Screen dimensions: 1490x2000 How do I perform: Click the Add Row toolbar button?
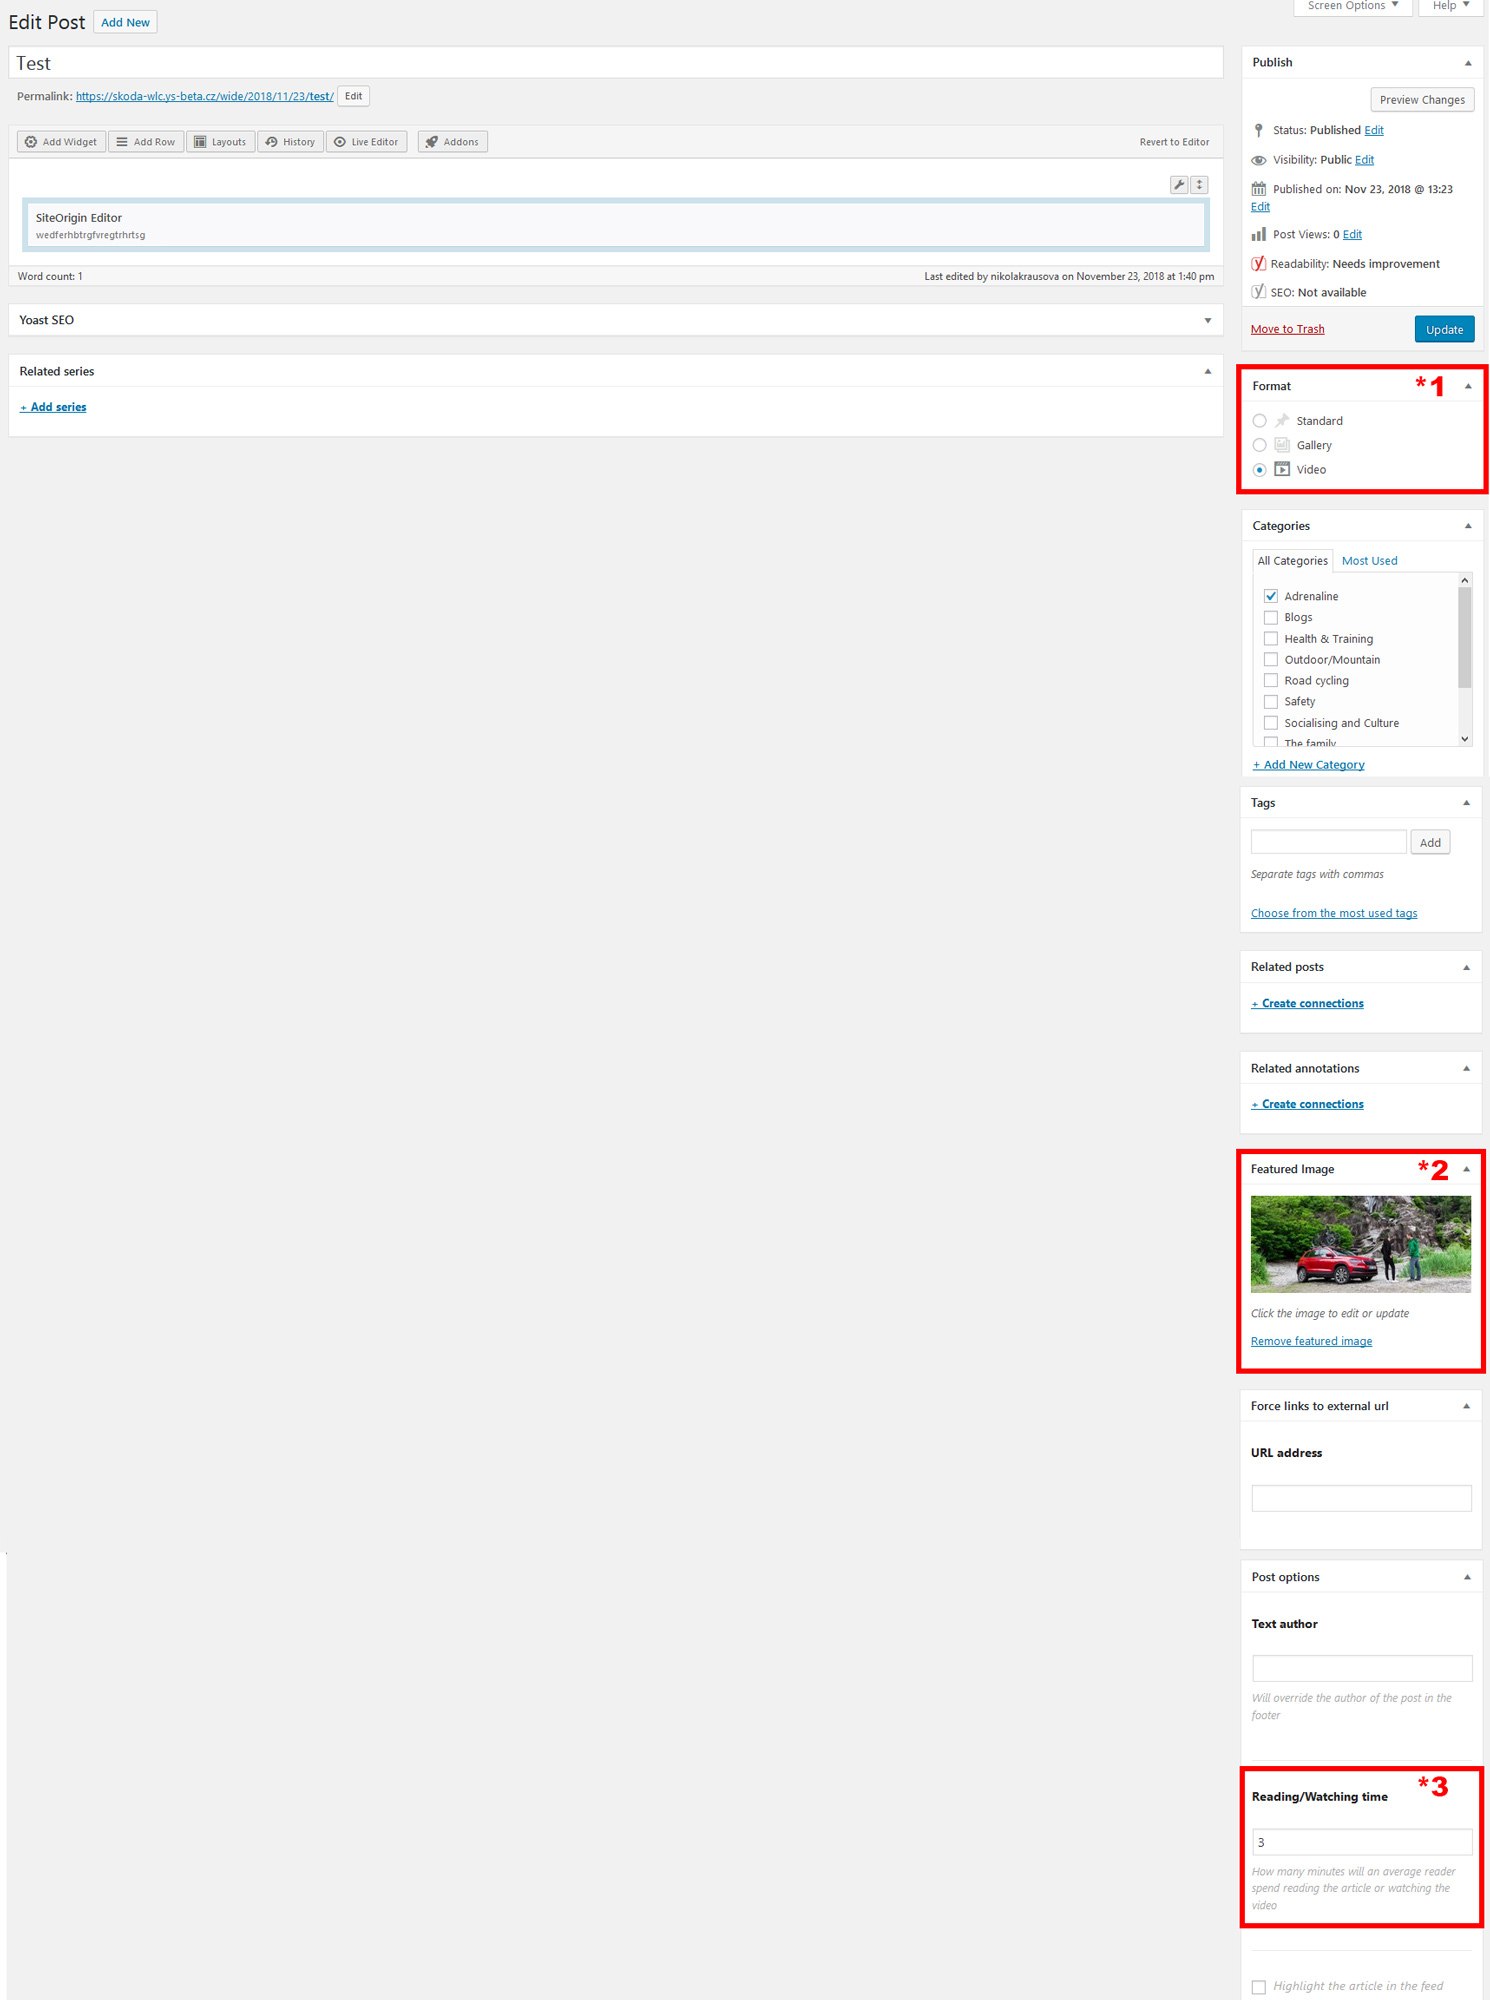146,142
